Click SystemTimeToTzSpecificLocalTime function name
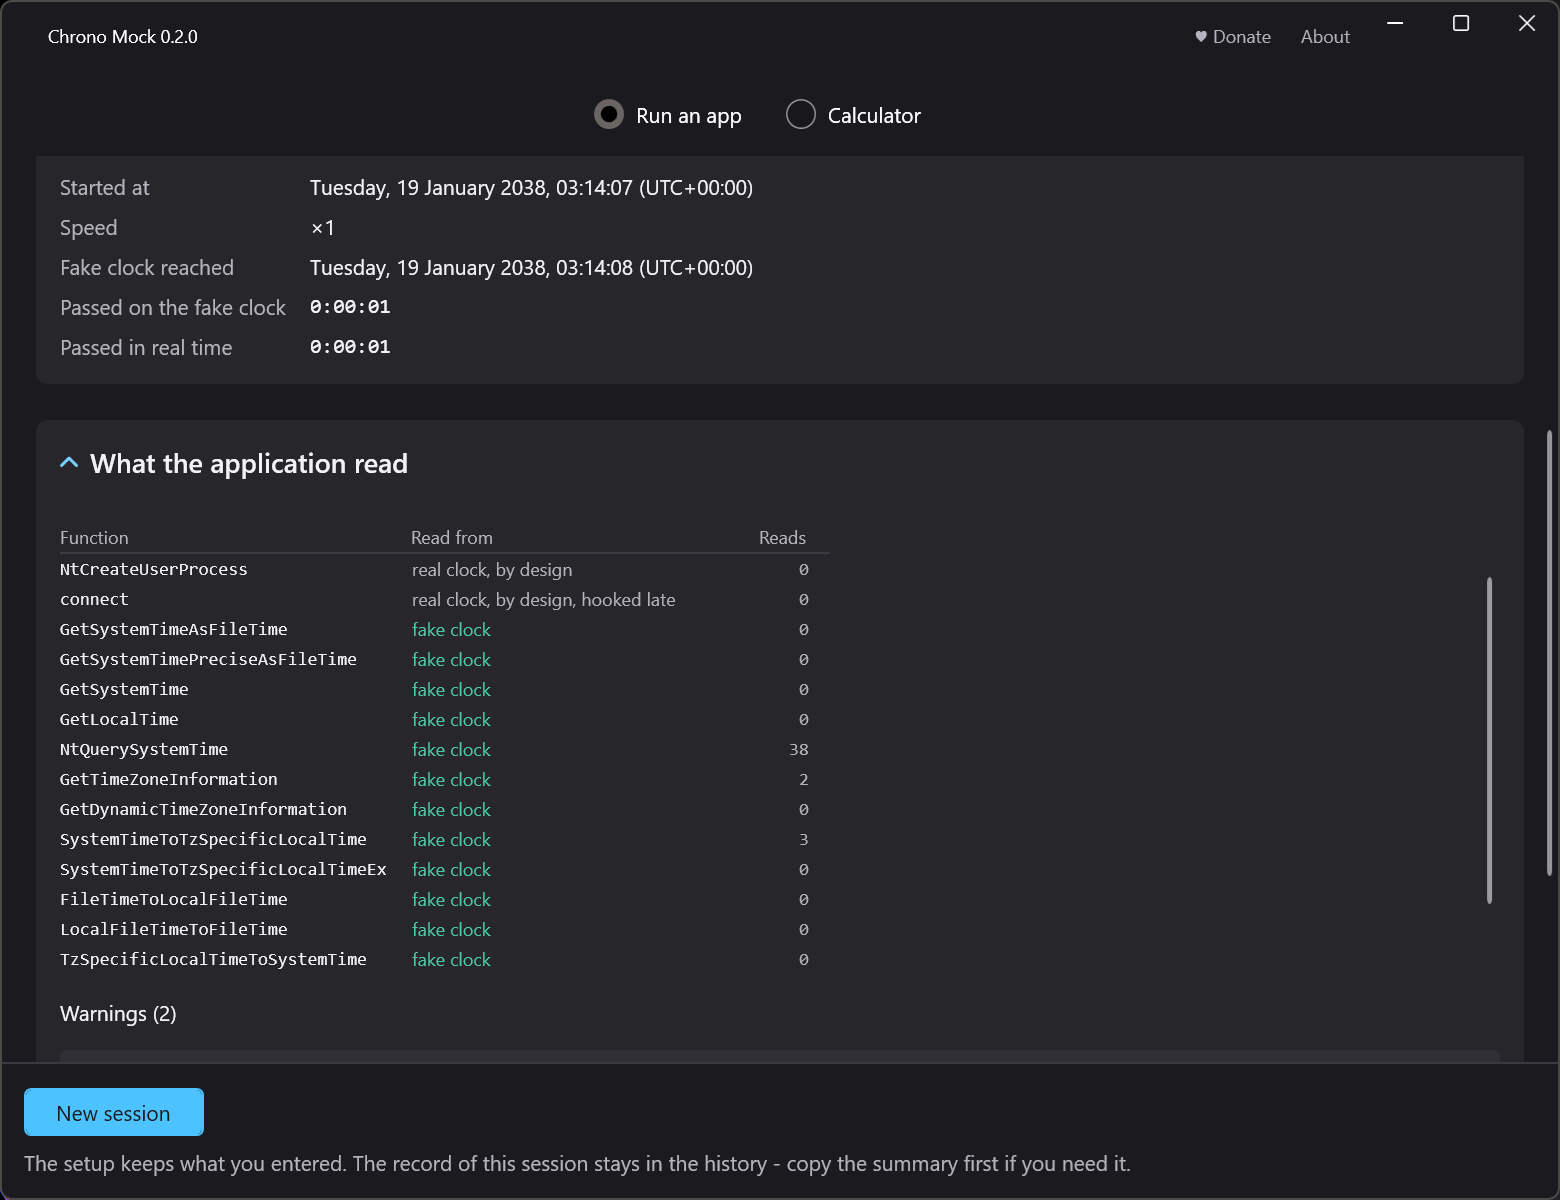1560x1200 pixels. [213, 839]
